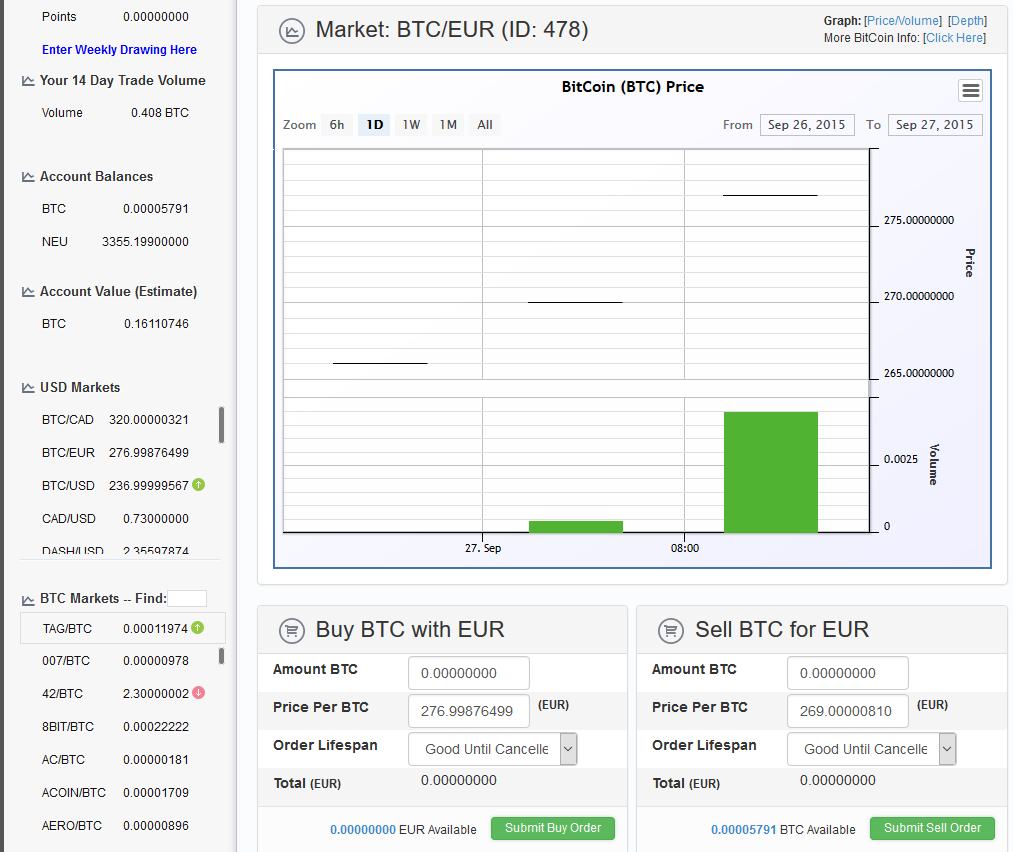
Task: Click the BTC Markets Find search box
Action: pyautogui.click(x=187, y=599)
